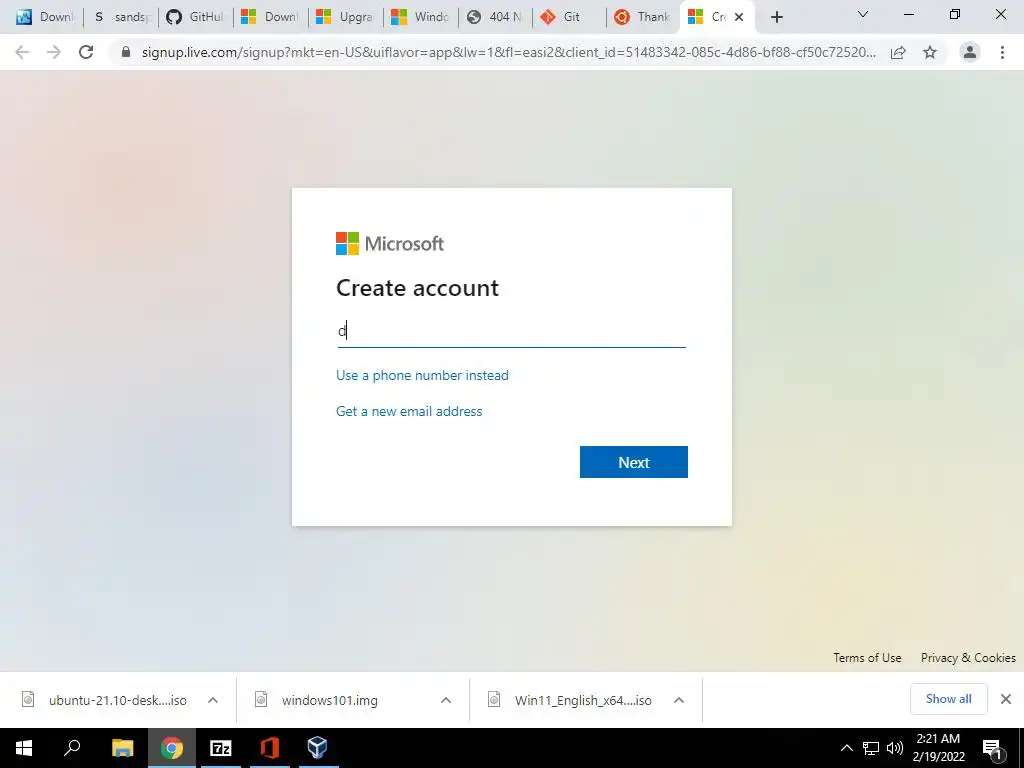Open a new browser tab

(x=776, y=17)
